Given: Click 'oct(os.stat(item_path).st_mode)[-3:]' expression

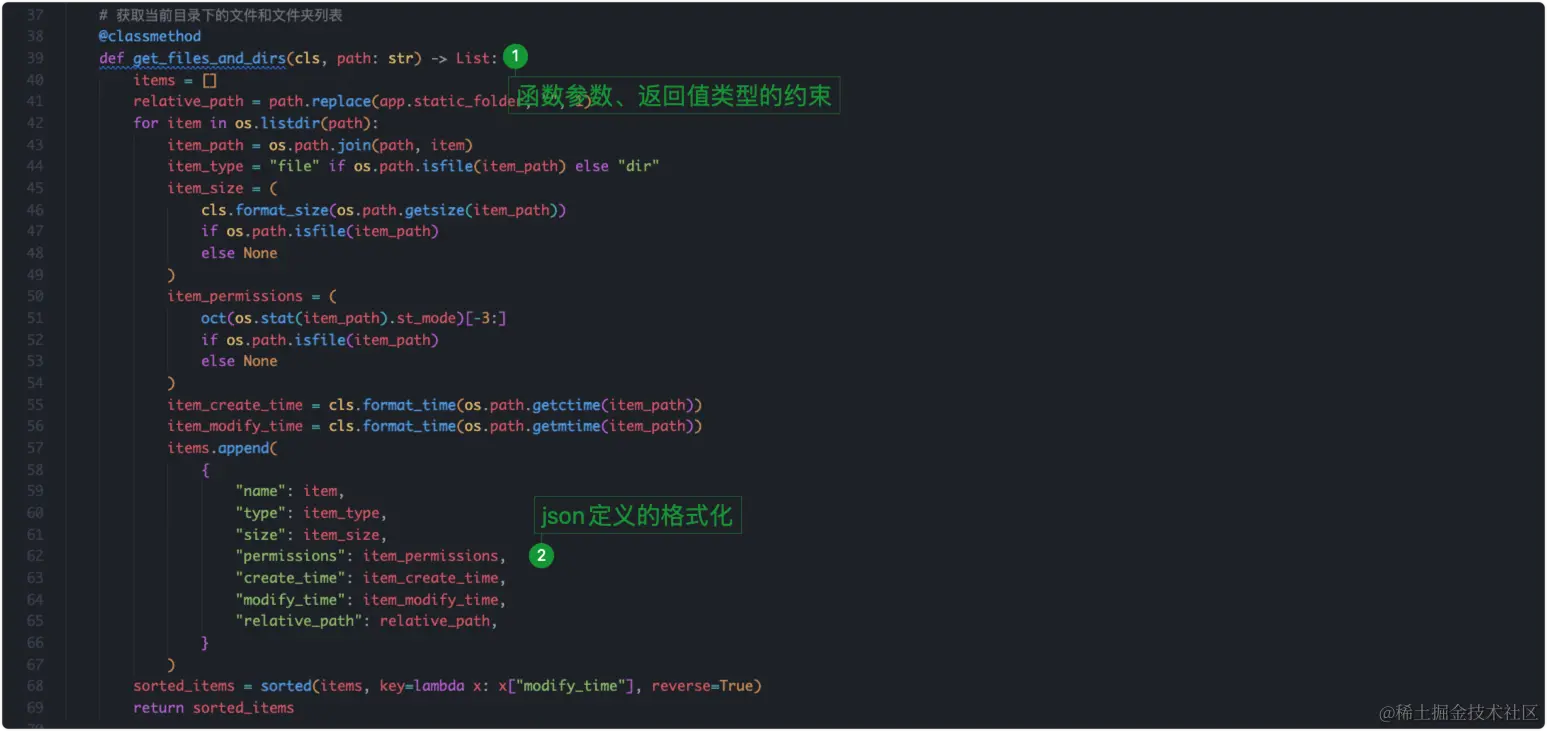Looking at the screenshot, I should pyautogui.click(x=354, y=318).
